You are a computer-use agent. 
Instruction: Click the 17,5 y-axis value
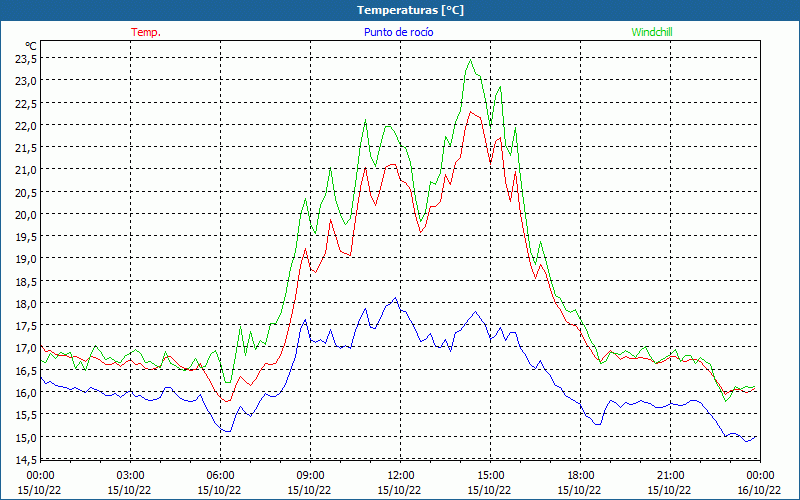[26, 326]
